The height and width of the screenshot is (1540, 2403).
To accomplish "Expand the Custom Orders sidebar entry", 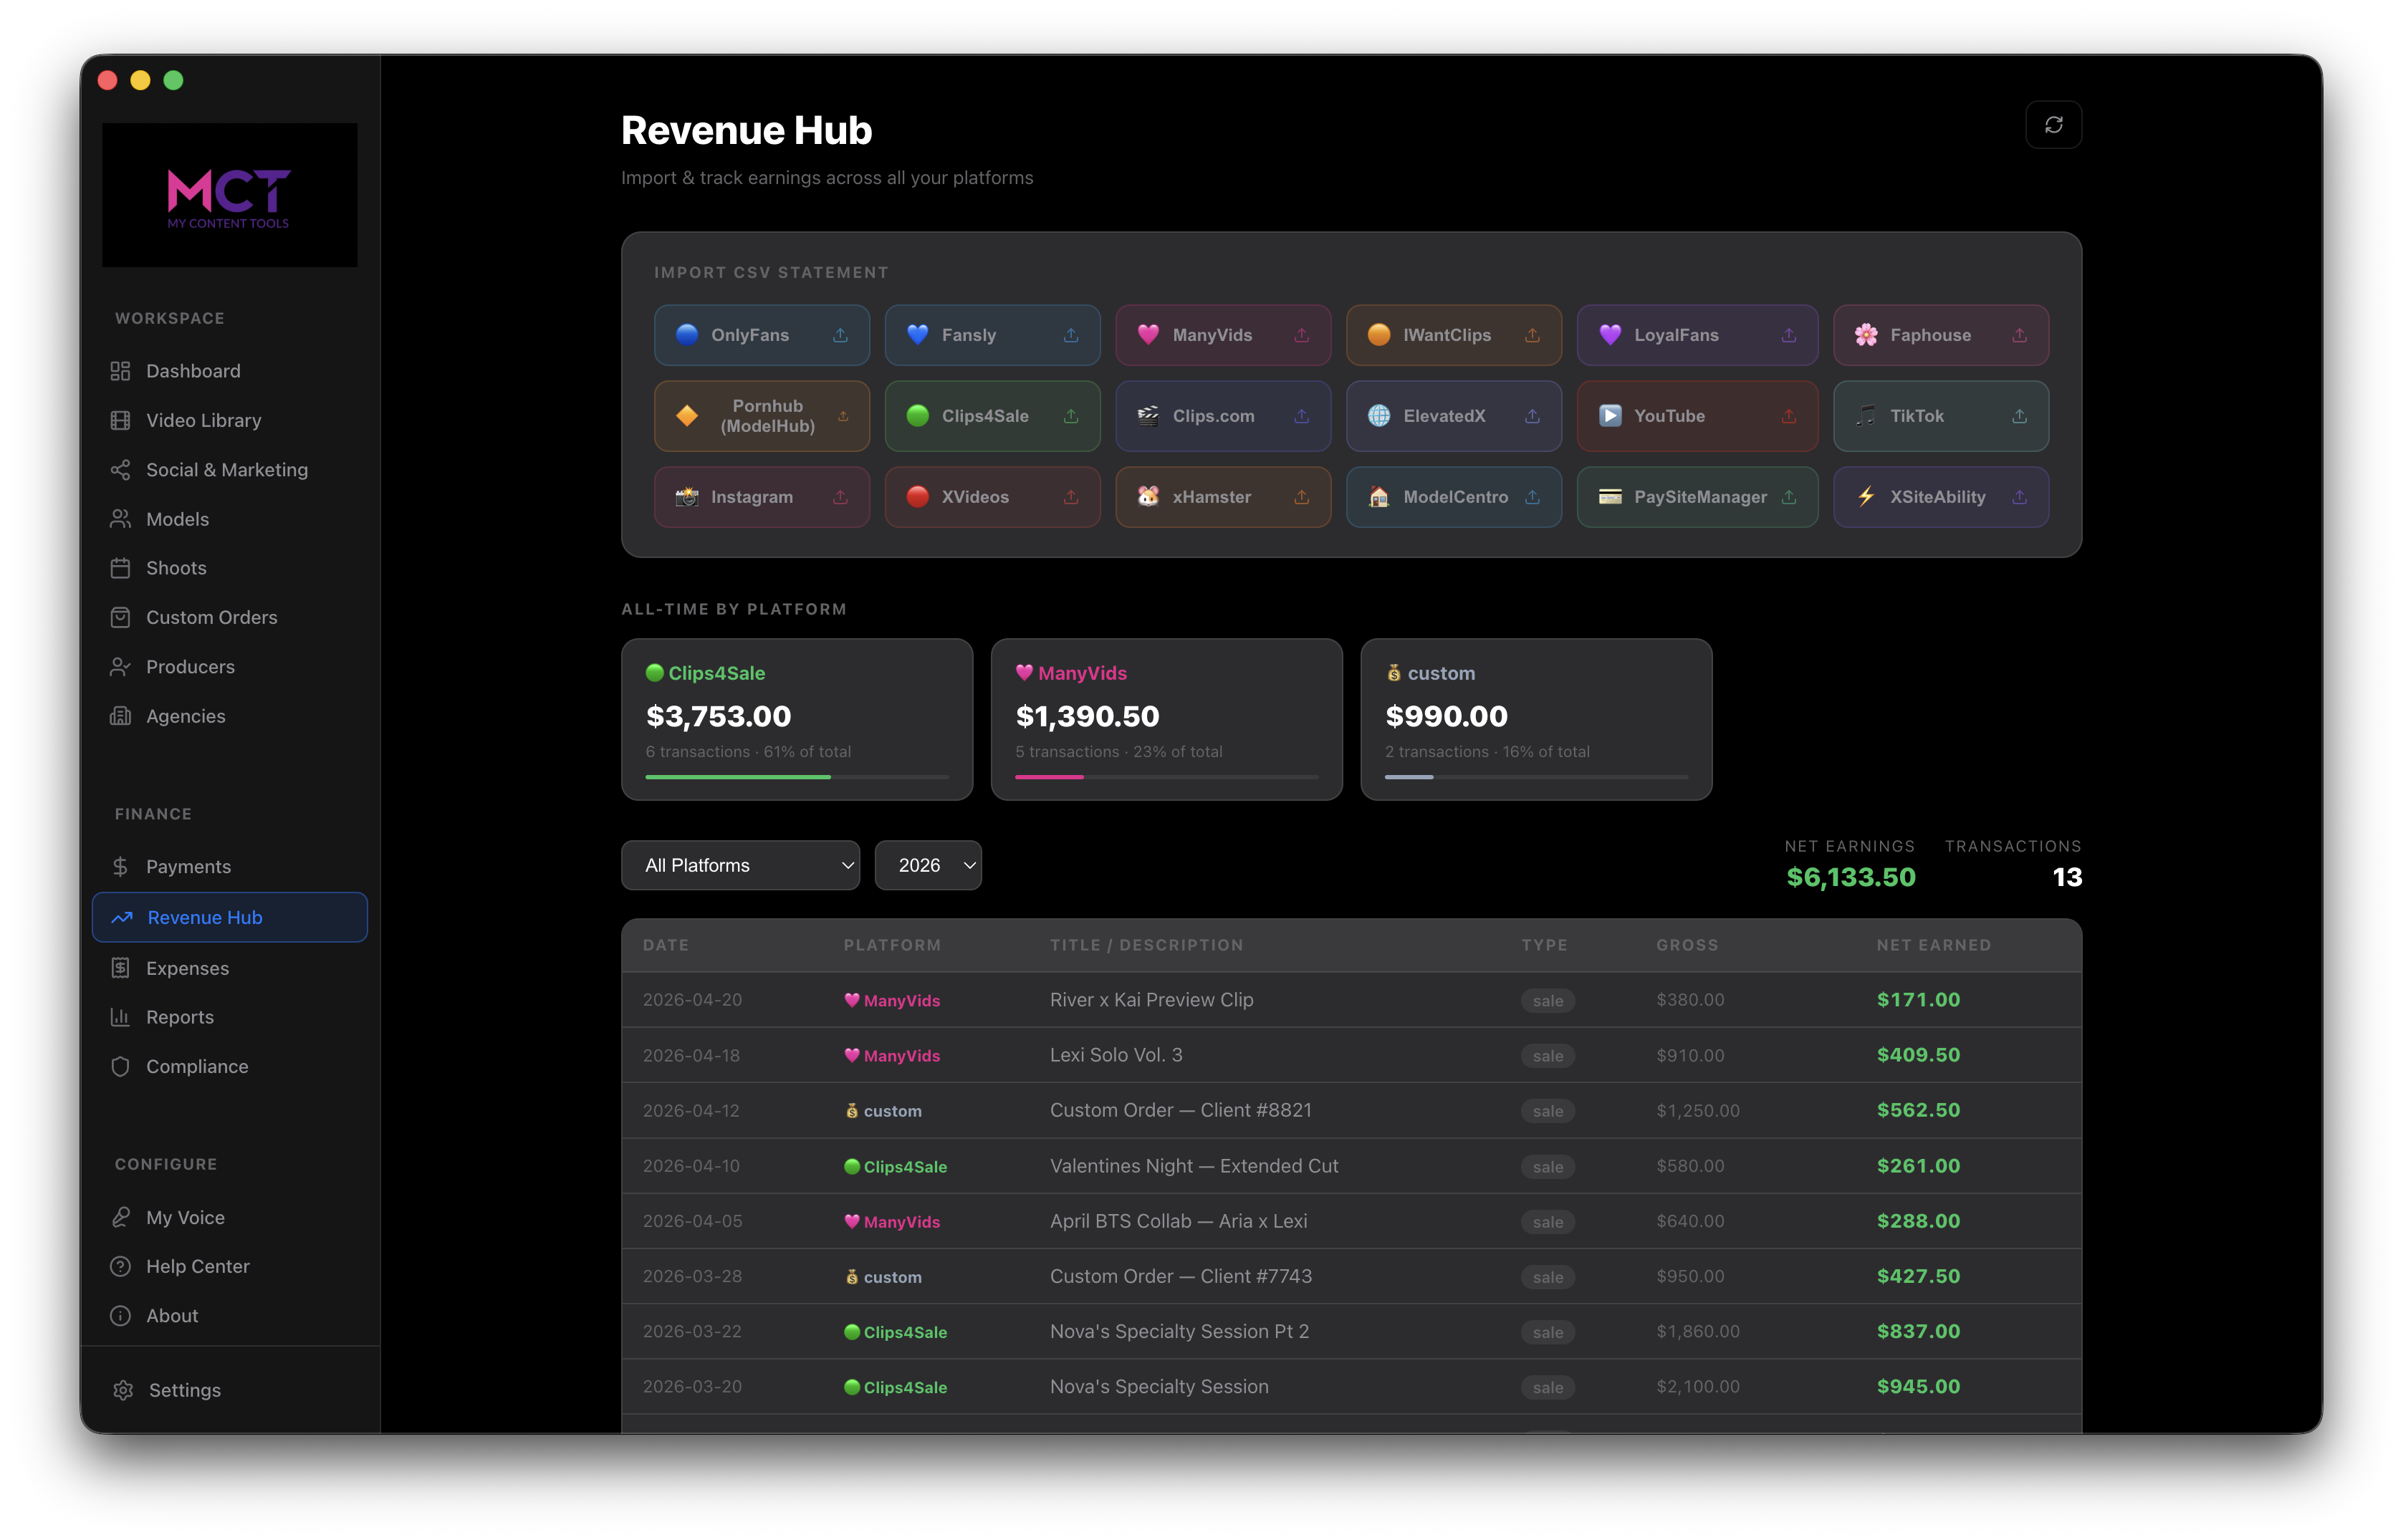I will point(211,617).
